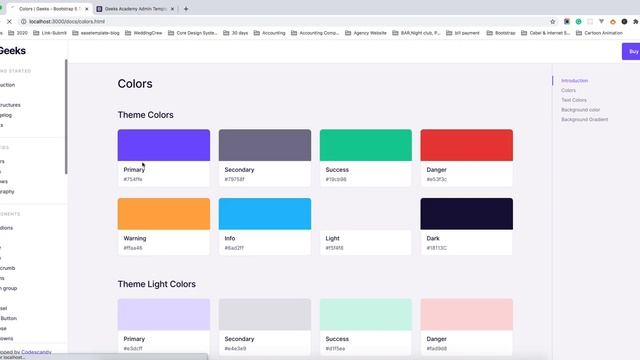Screen dimensions: 640x360
Task: Click the site info icon in address bar
Action: click(x=24, y=22)
